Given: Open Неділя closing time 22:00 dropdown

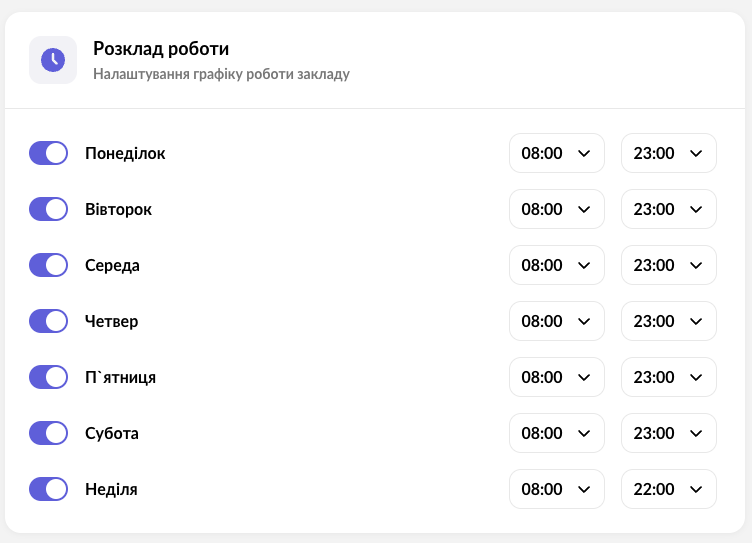Looking at the screenshot, I should point(668,490).
